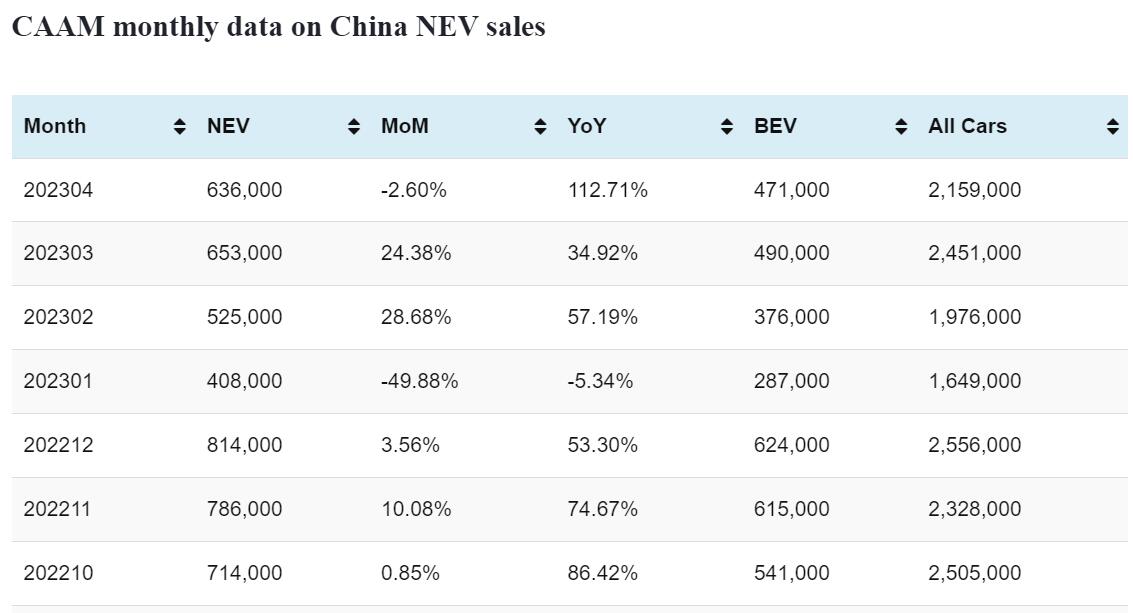The width and height of the screenshot is (1133, 613).
Task: Click the BEV column header label
Action: pos(775,126)
